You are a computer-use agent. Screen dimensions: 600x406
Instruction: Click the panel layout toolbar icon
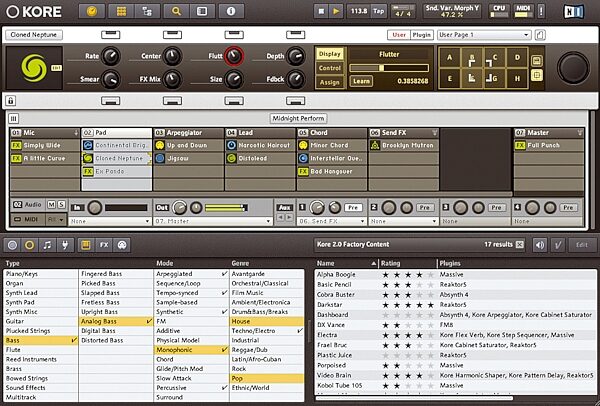tap(202, 11)
